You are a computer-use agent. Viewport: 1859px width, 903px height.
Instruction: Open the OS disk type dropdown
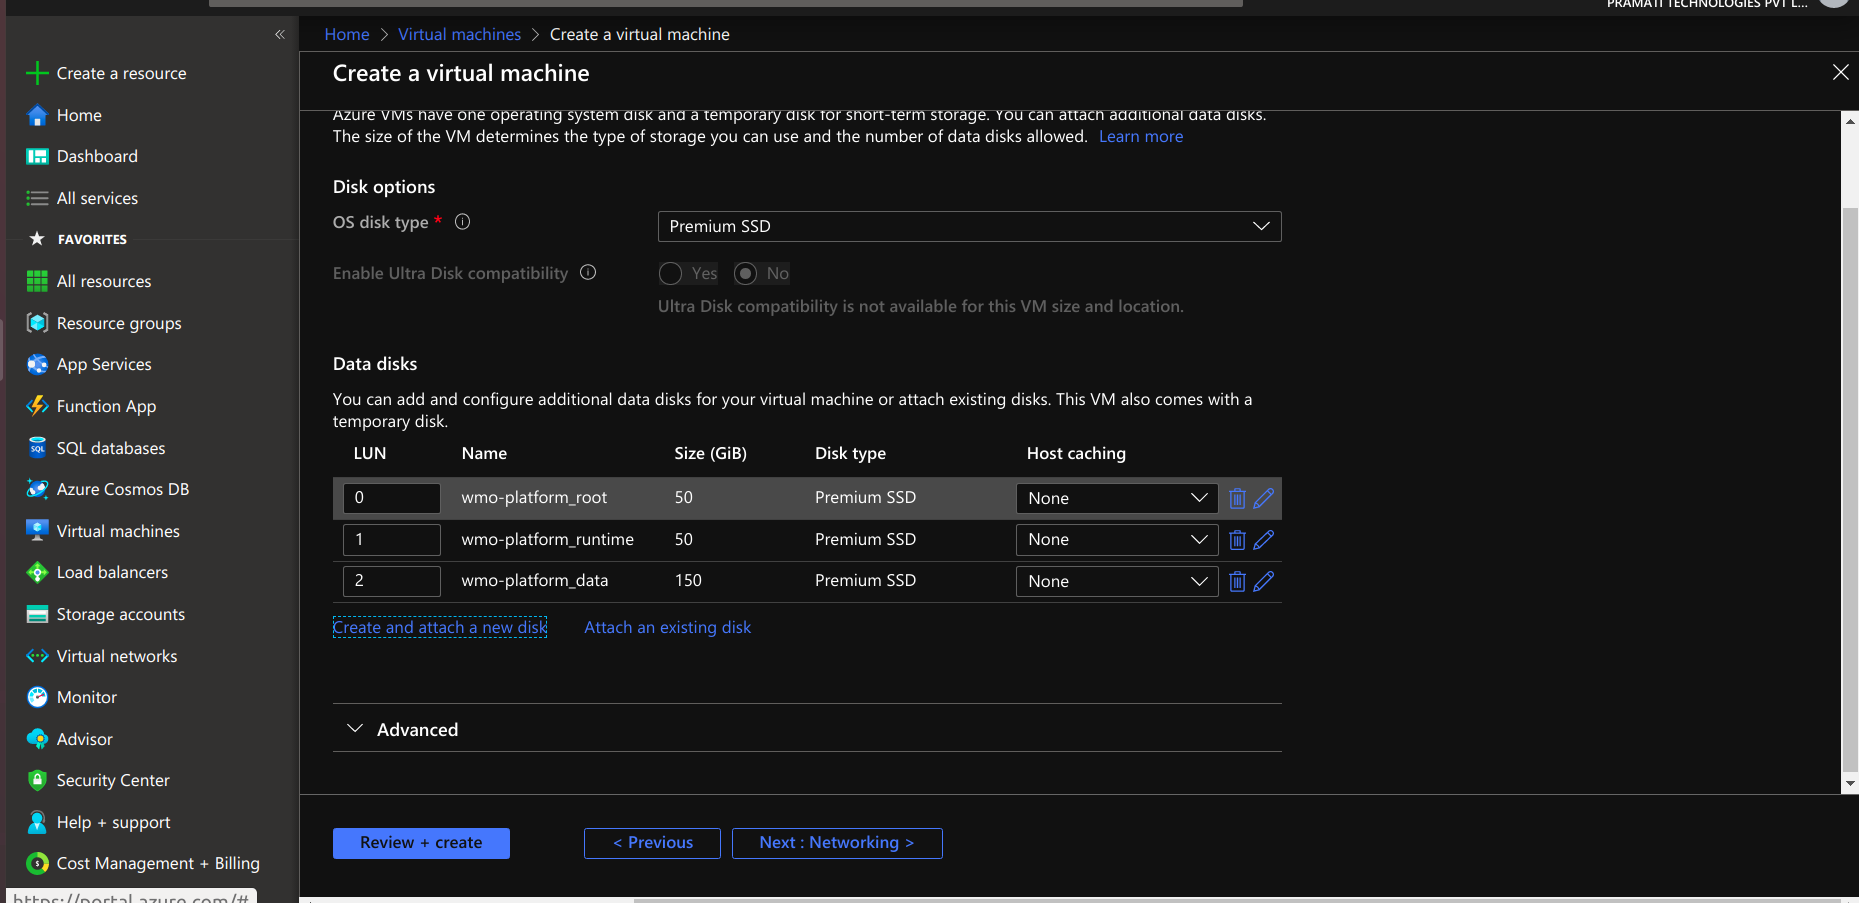click(969, 227)
